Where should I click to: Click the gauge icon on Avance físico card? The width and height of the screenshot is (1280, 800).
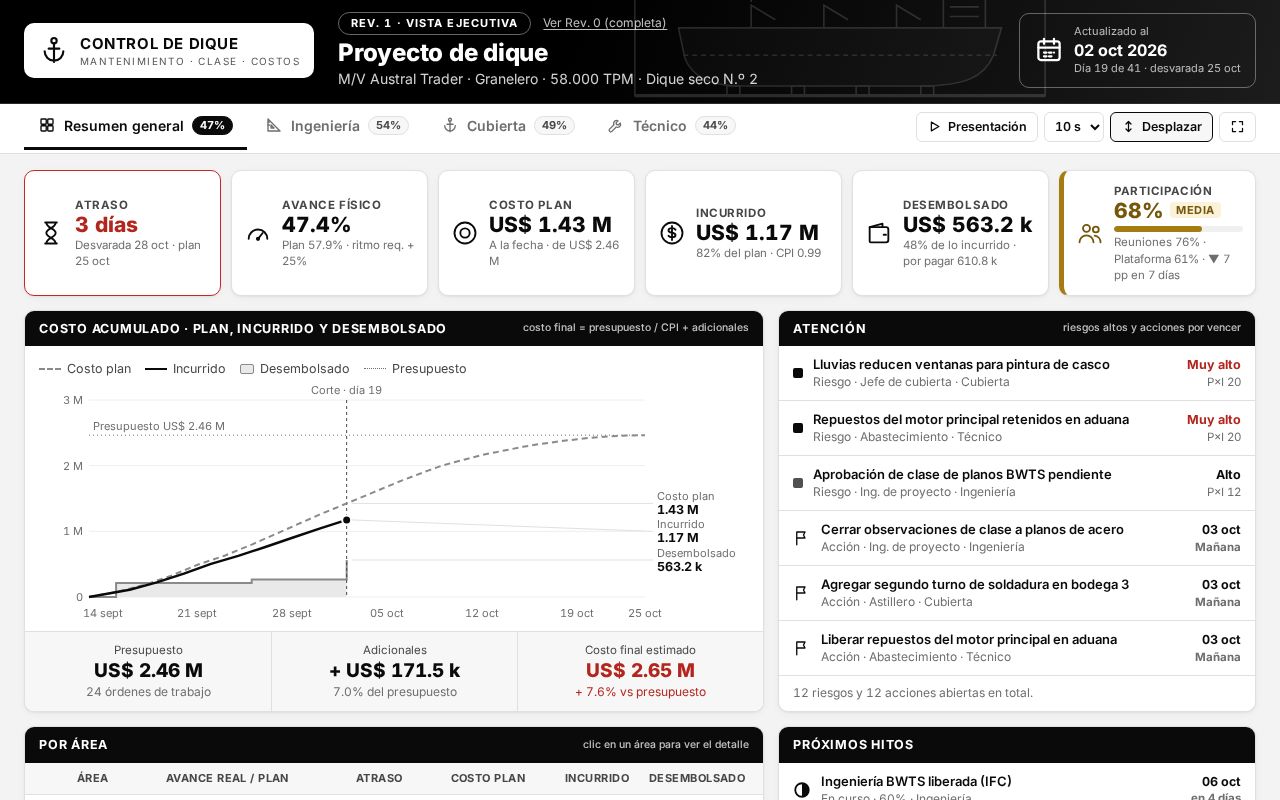pyautogui.click(x=258, y=233)
